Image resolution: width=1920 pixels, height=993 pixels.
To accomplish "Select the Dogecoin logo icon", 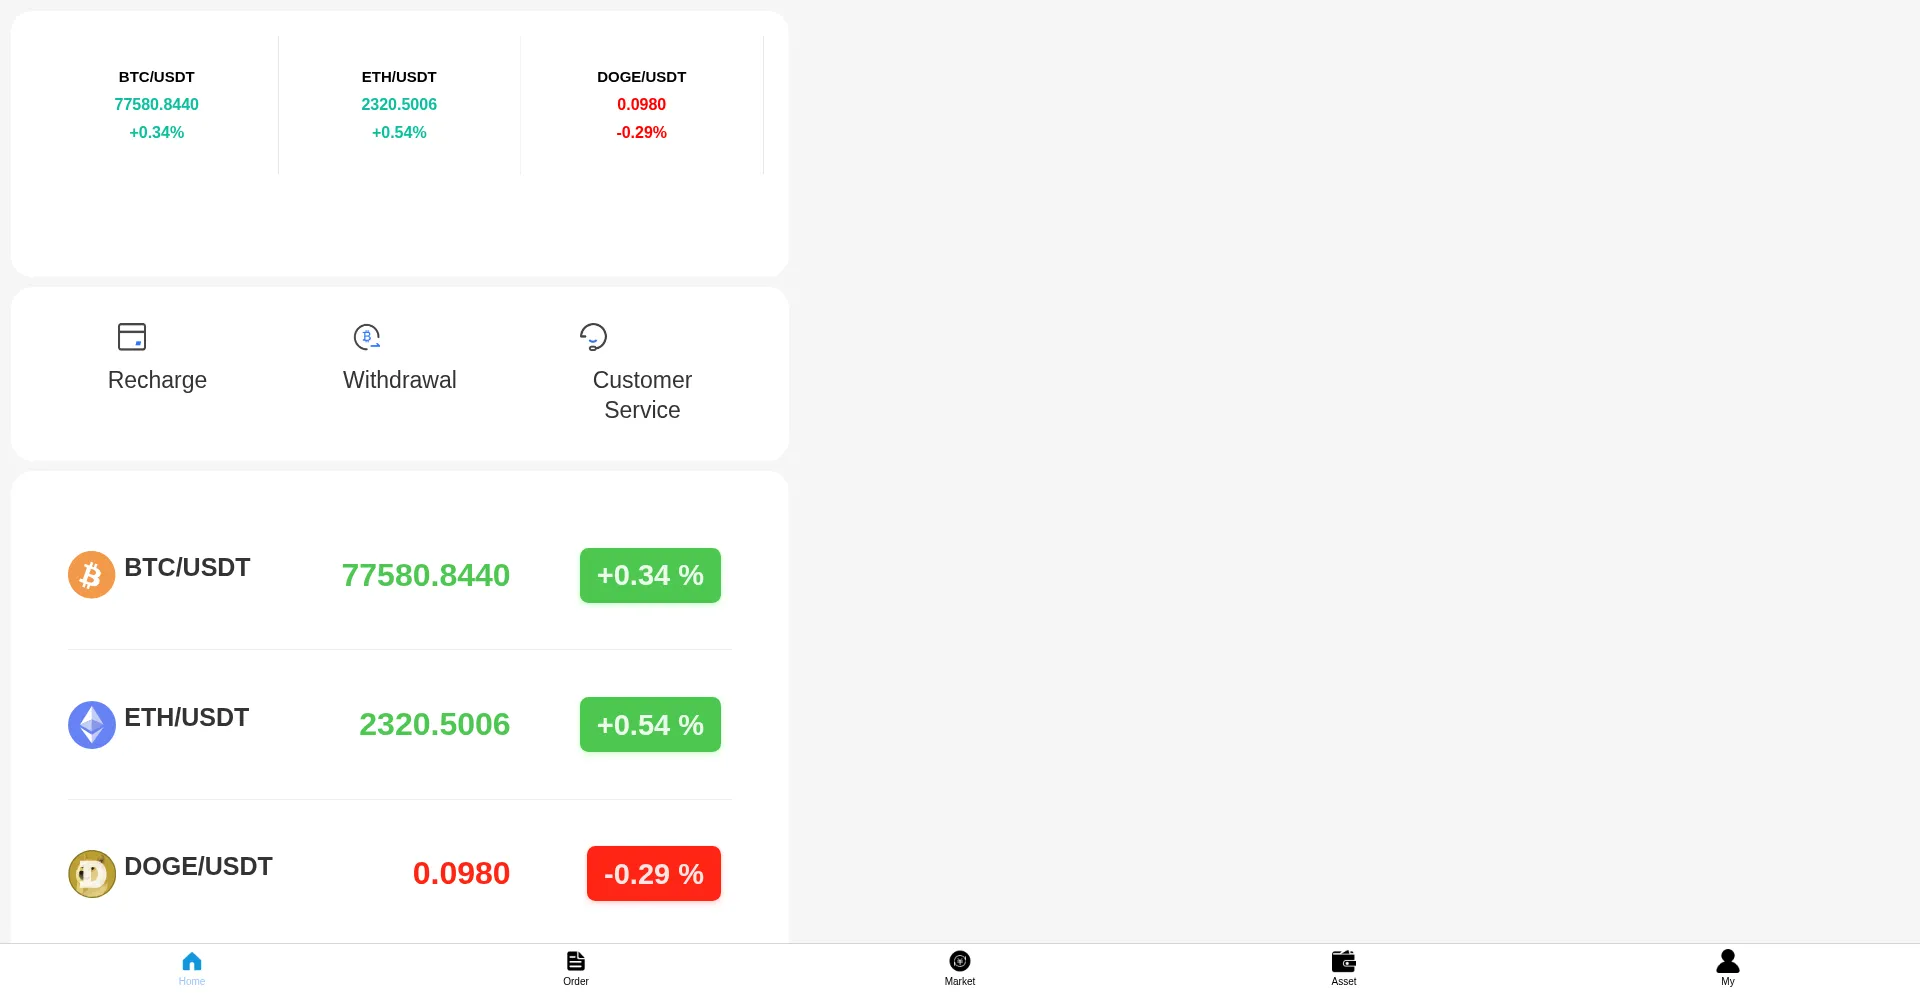I will tap(92, 874).
